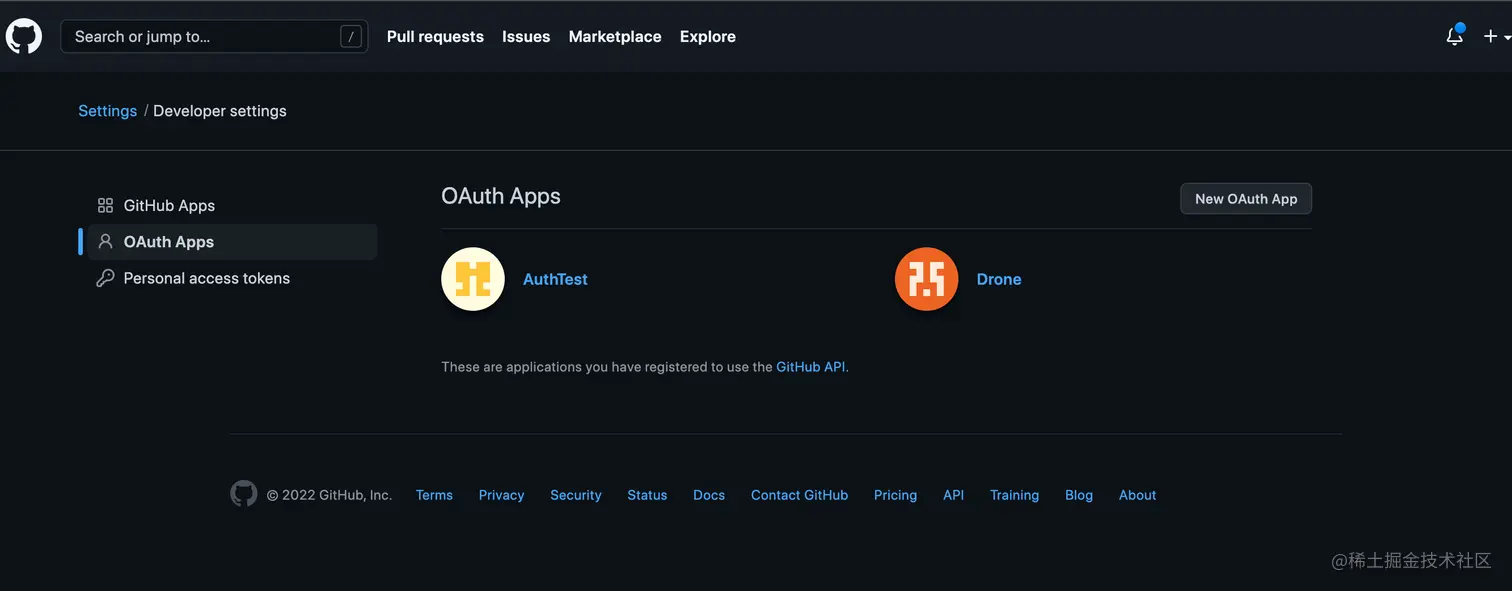Click the Personal access tokens key icon
Viewport: 1512px width, 591px height.
[105, 279]
